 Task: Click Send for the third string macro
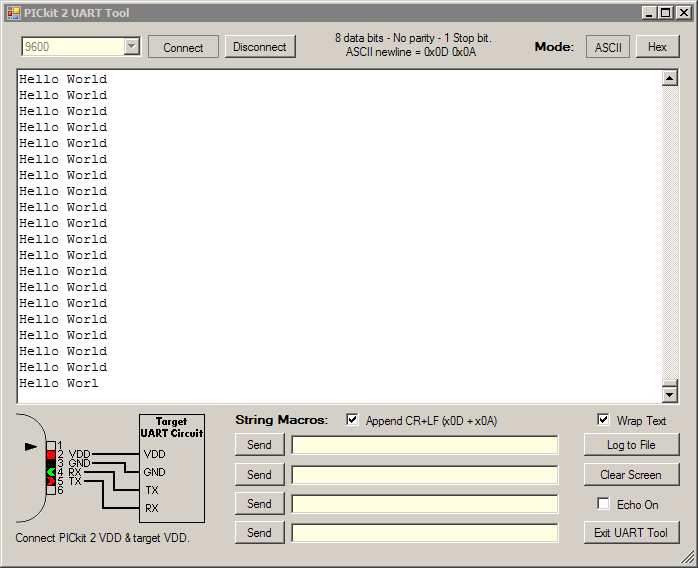click(260, 504)
